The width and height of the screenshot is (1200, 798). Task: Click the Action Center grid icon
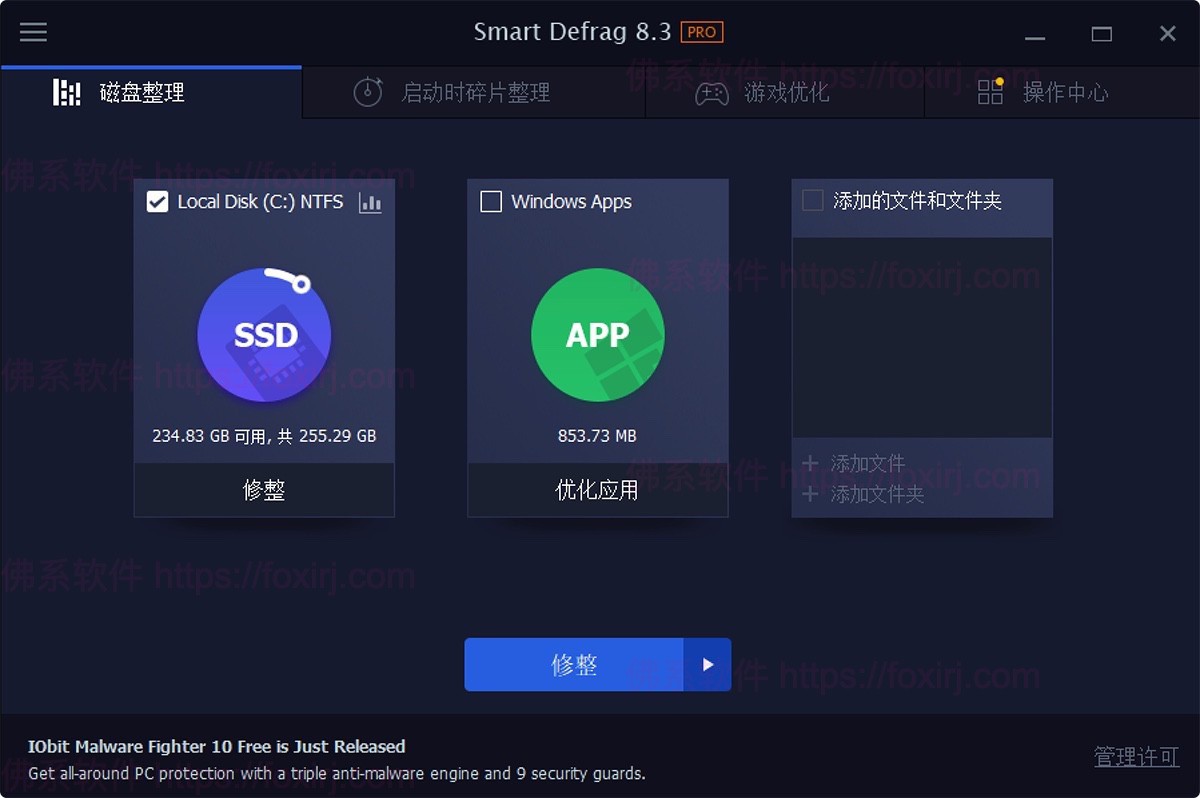click(990, 92)
